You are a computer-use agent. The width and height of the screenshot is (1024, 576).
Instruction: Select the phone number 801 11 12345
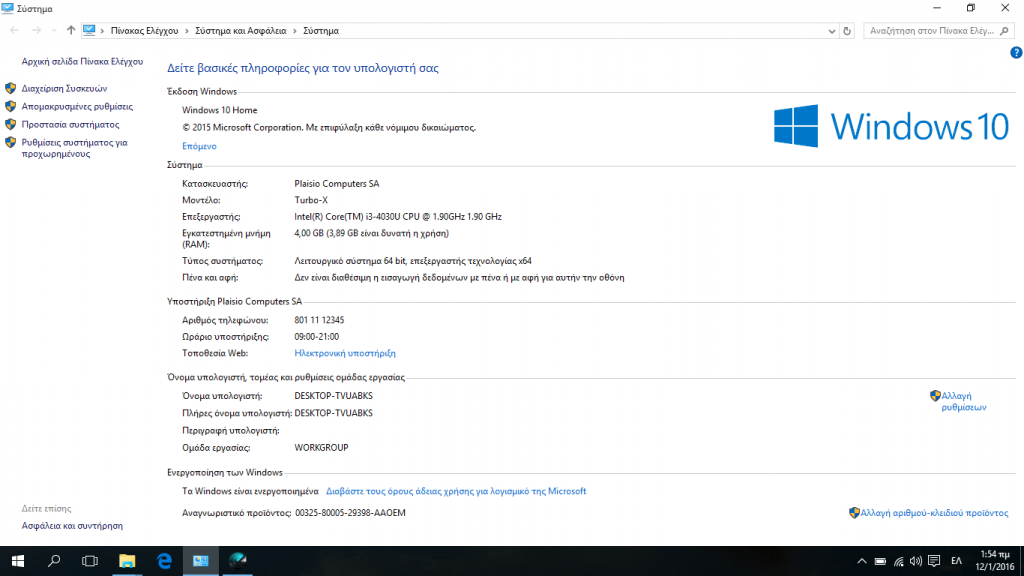pos(319,320)
